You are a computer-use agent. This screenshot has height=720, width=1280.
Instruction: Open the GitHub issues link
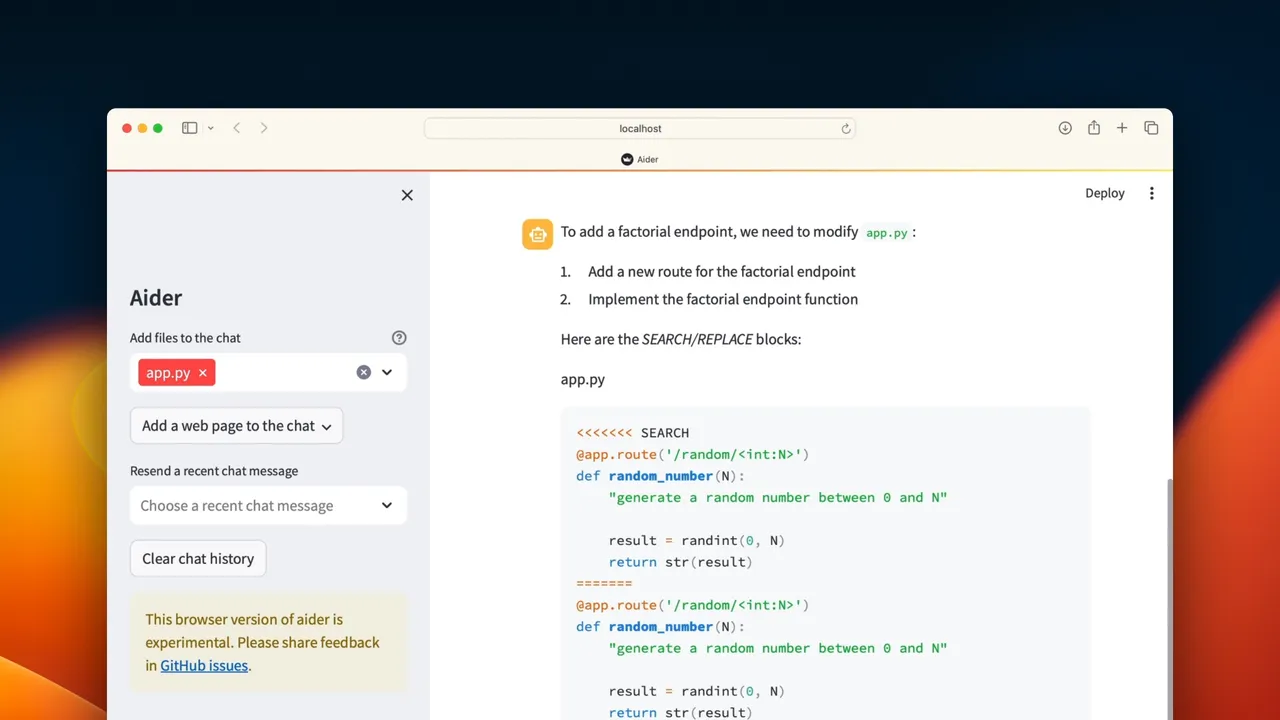[x=204, y=665]
